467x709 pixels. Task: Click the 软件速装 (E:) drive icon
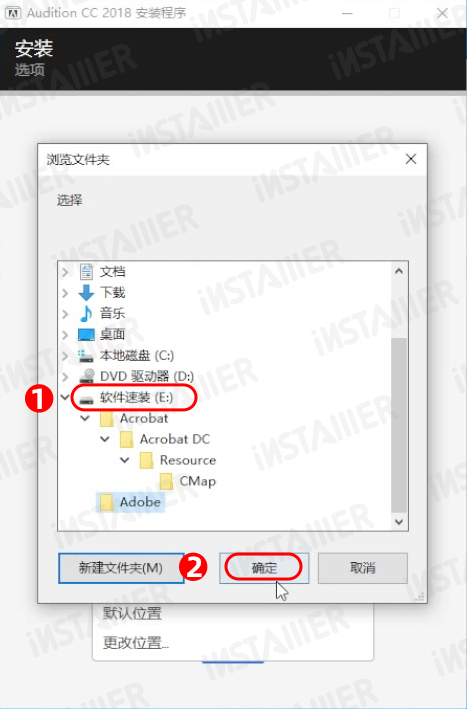click(x=86, y=398)
